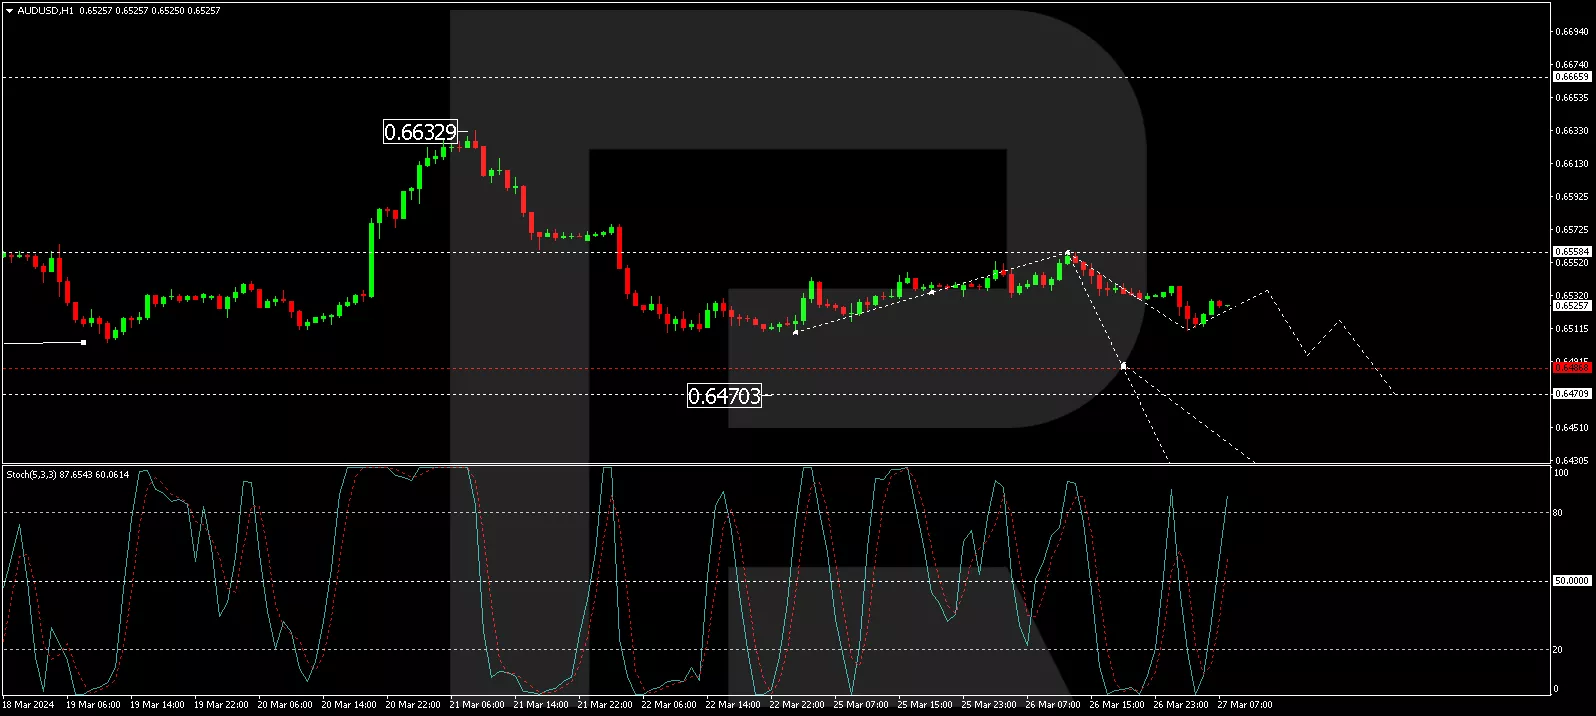Image resolution: width=1596 pixels, height=716 pixels.
Task: Click the tall green candle on 20 Mar
Action: (371, 259)
